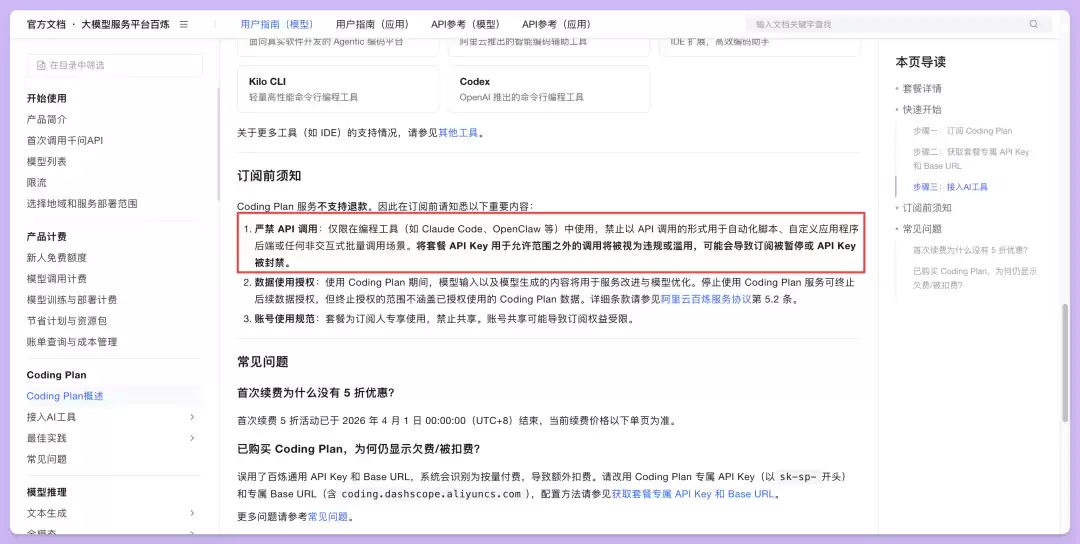
Task: Open 新人免费额度 sidebar page
Action: click(56, 258)
